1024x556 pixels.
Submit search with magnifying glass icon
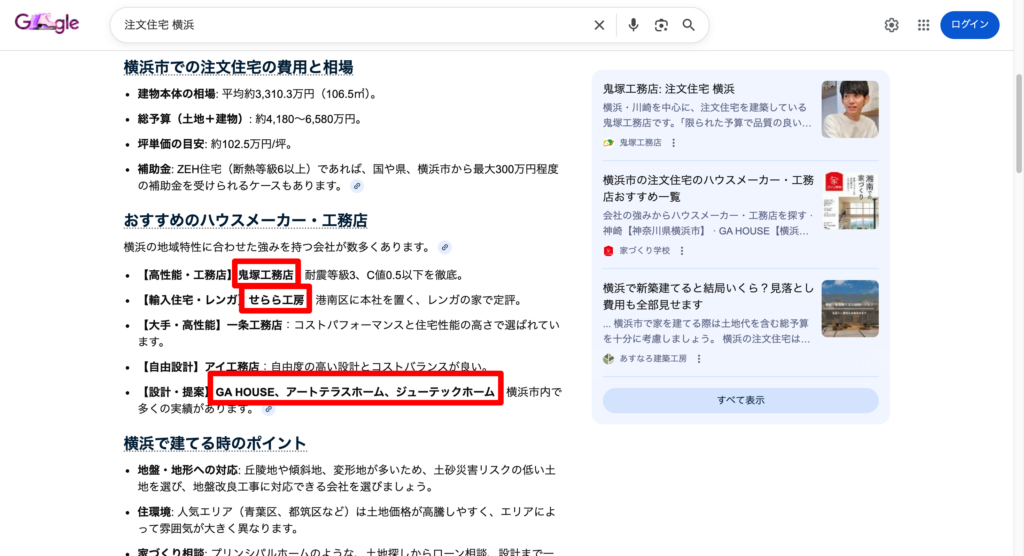pos(688,25)
